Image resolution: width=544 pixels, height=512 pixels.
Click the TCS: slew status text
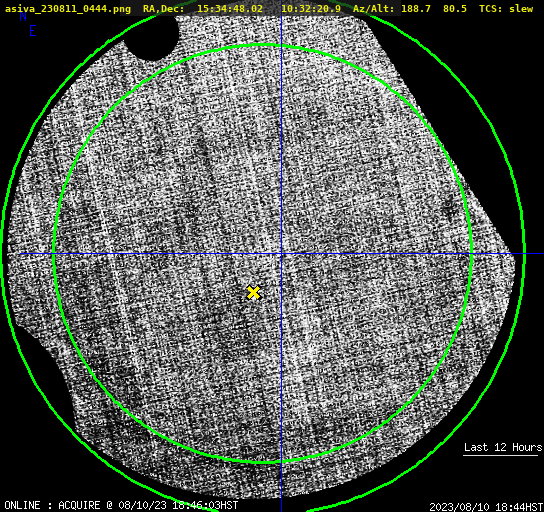pyautogui.click(x=506, y=8)
